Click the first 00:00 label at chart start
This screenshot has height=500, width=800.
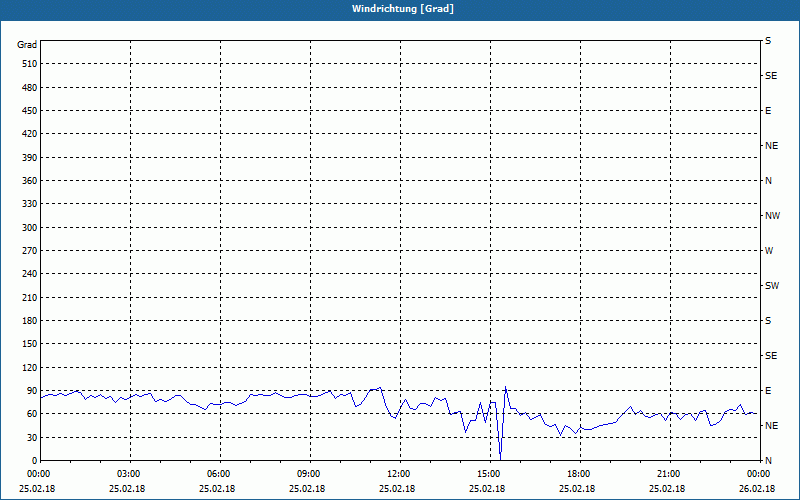tap(39, 473)
